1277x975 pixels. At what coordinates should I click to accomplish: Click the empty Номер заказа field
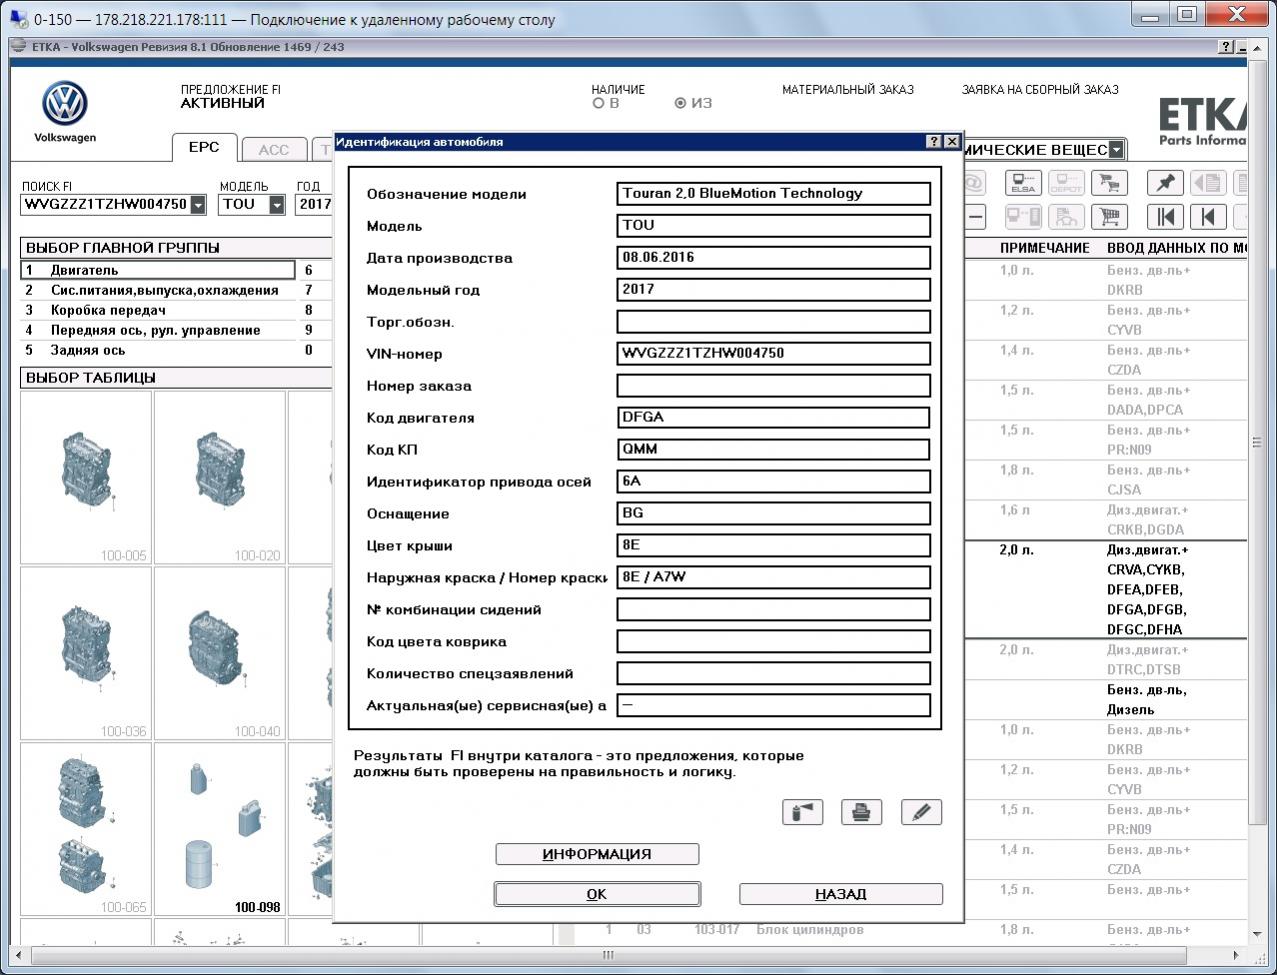pos(774,386)
